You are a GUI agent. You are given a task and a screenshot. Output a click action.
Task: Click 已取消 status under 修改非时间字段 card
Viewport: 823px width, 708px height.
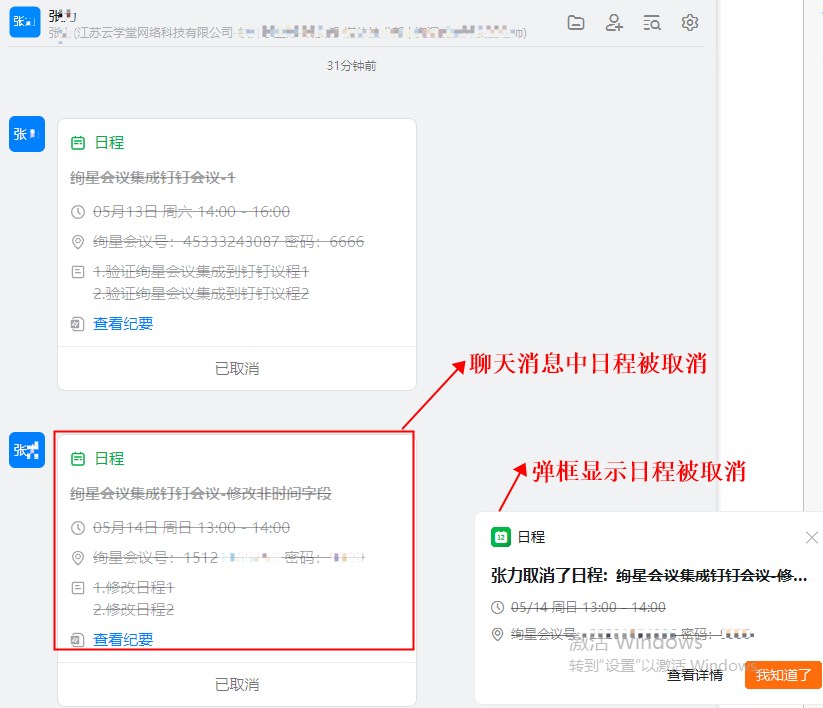[237, 684]
